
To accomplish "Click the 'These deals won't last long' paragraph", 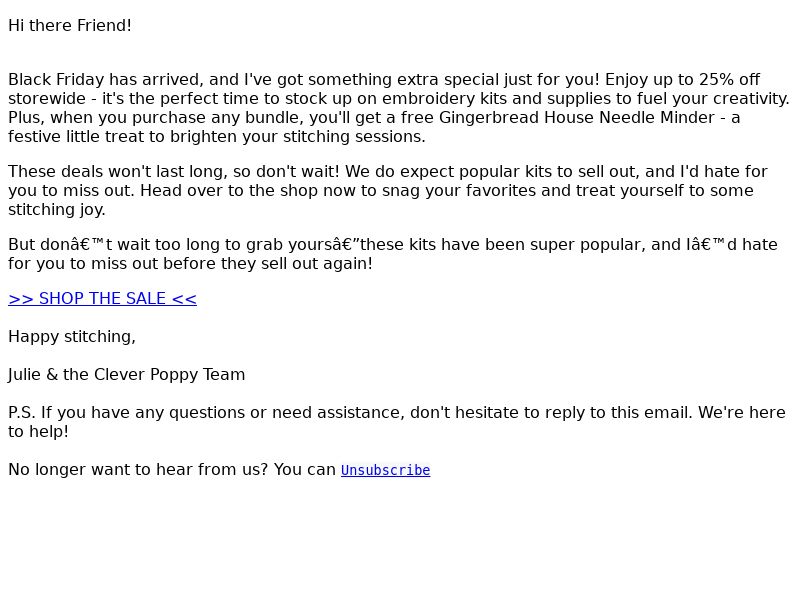I will point(388,190).
